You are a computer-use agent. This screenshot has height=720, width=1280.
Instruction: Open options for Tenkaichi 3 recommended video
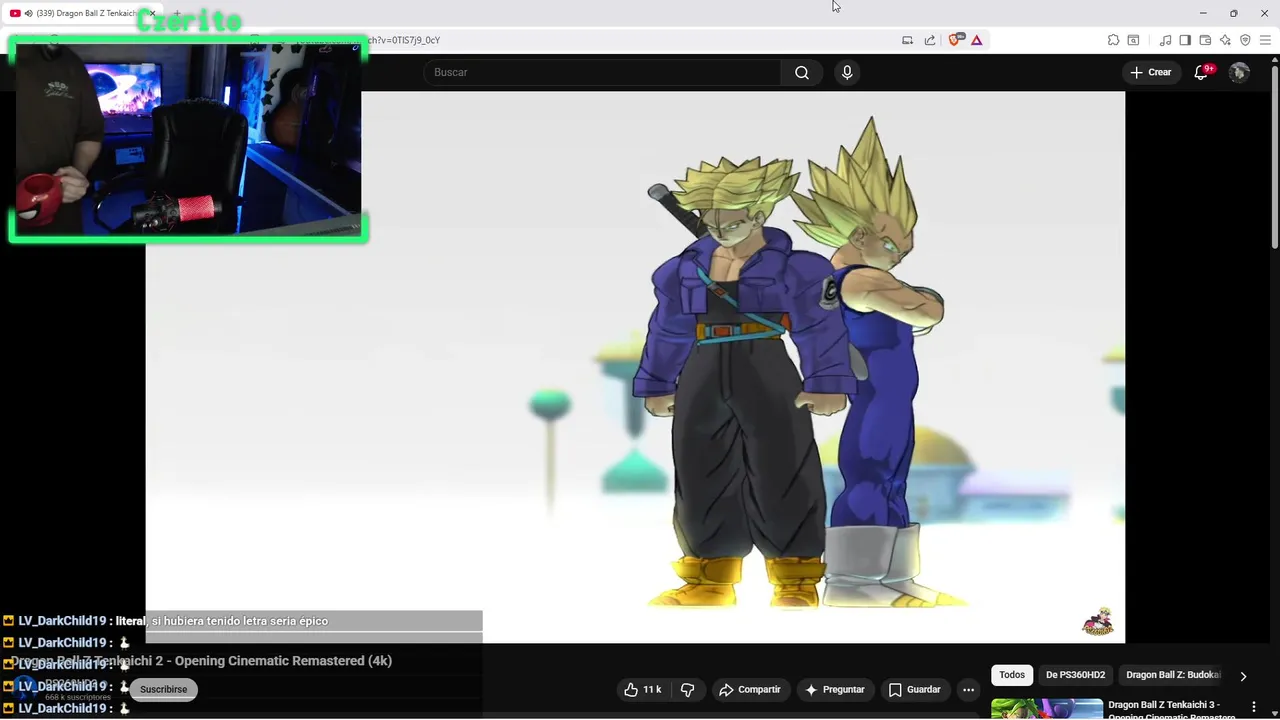pyautogui.click(x=1253, y=707)
